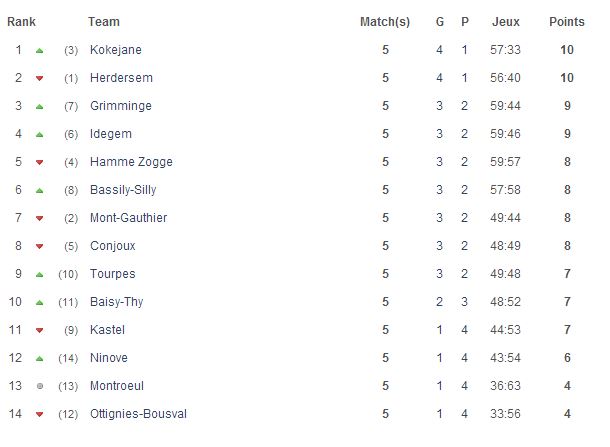Open the Baisy-Thy team link

coord(117,302)
